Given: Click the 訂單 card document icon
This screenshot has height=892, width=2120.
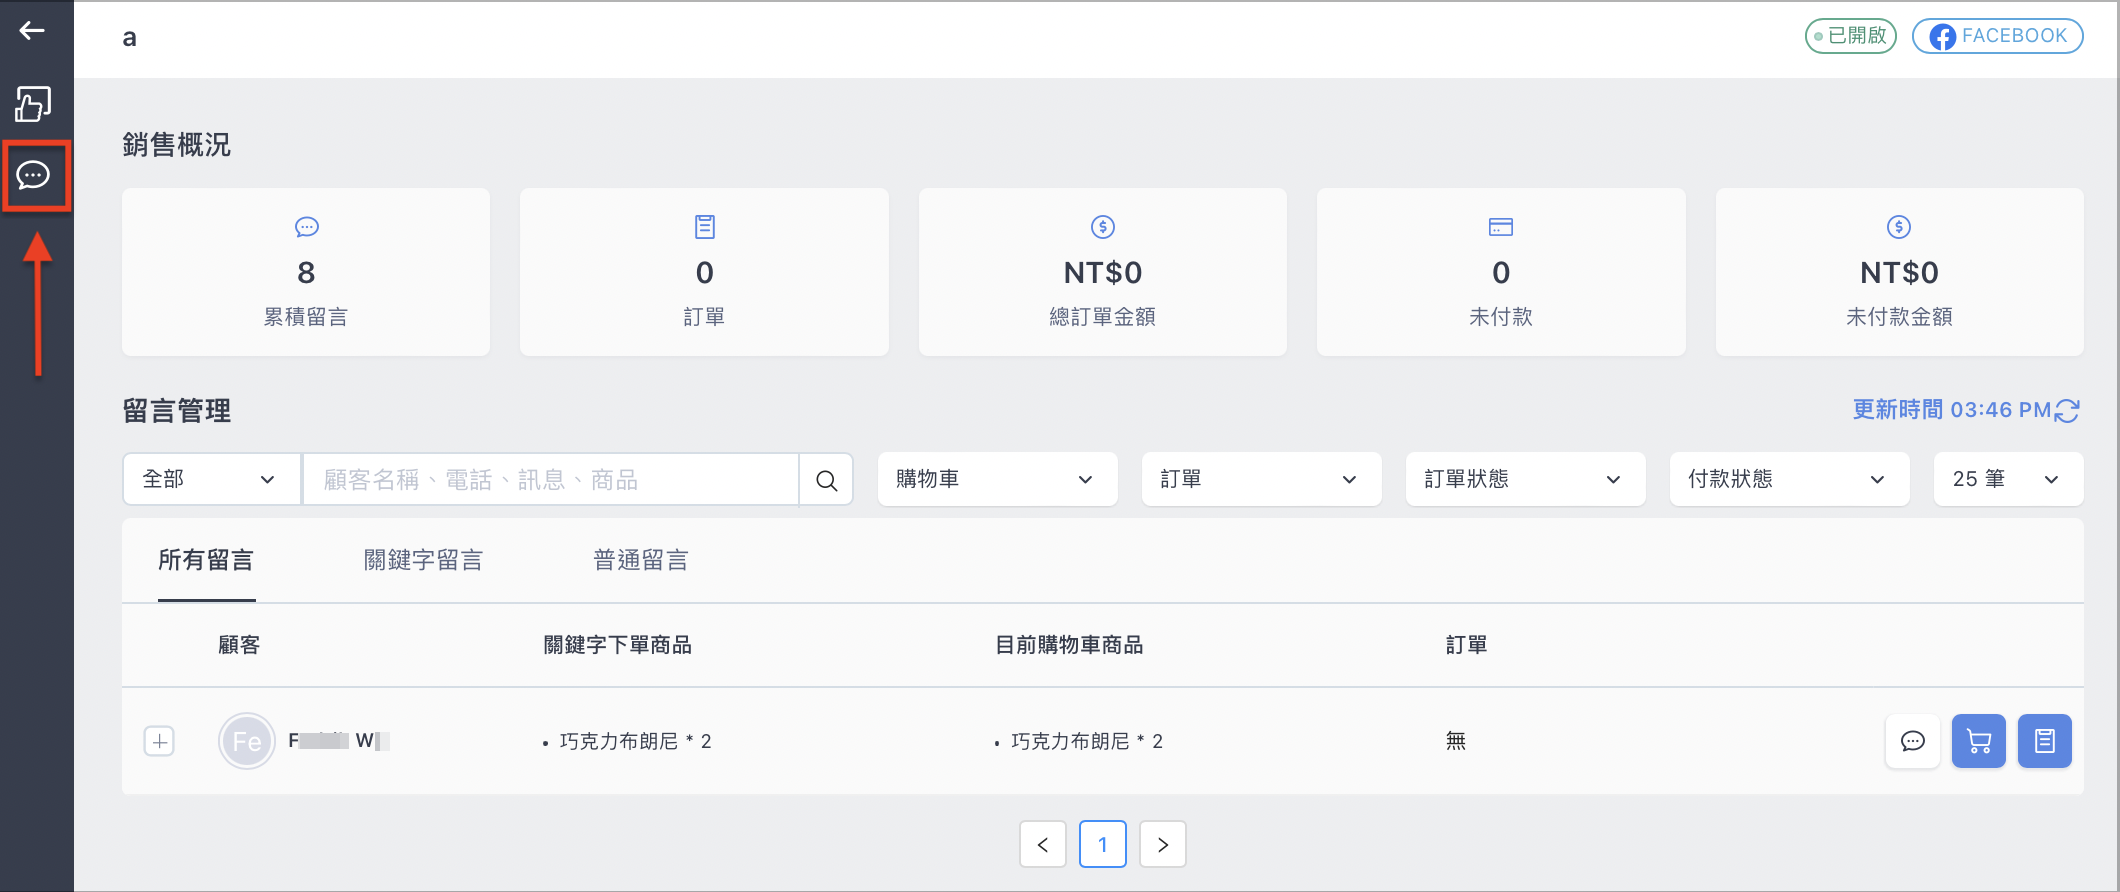Looking at the screenshot, I should pos(705,227).
